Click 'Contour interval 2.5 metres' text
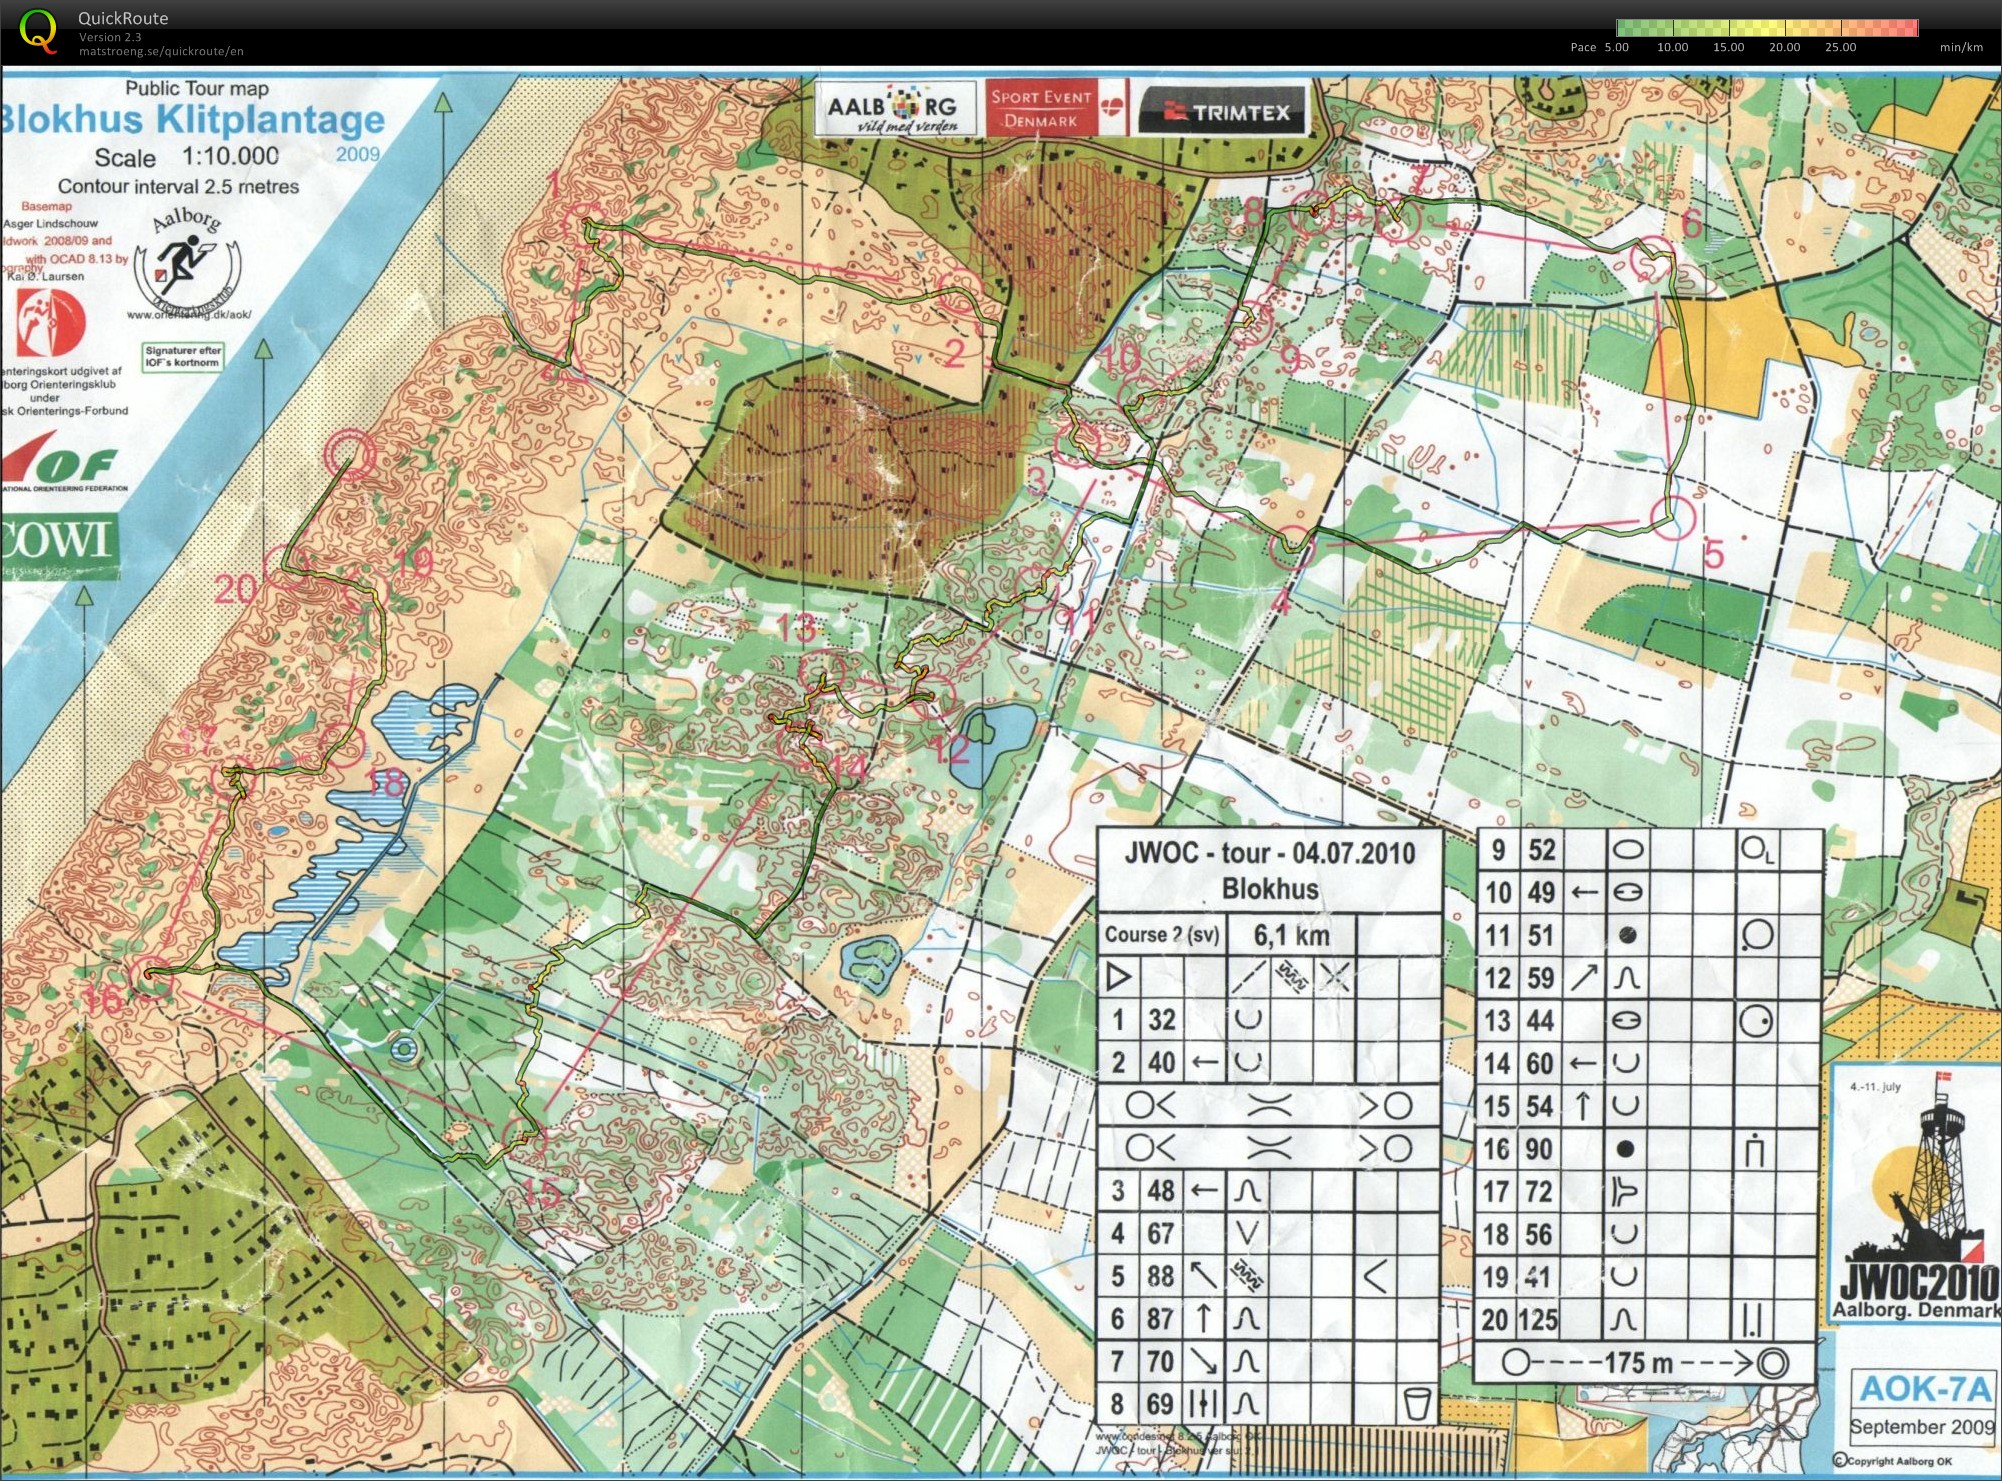 [x=178, y=187]
